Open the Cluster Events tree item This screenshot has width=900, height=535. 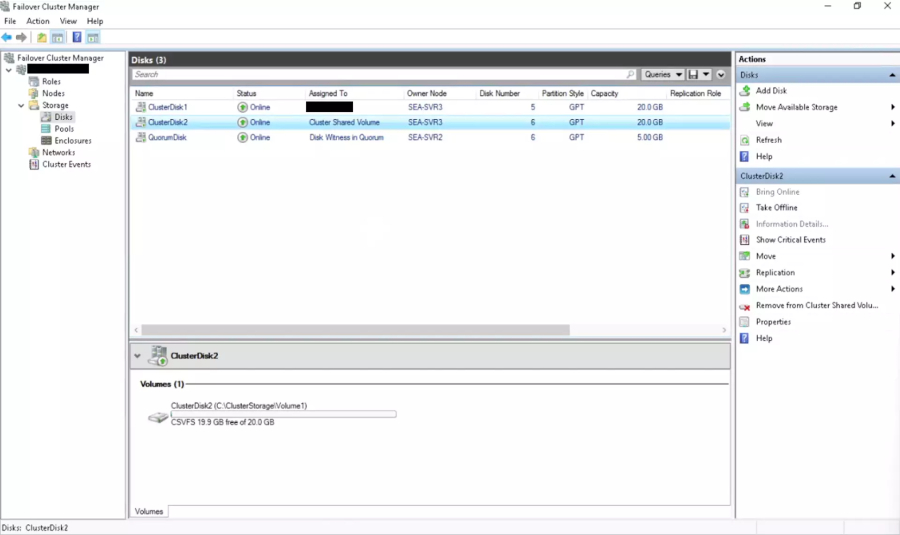(66, 164)
